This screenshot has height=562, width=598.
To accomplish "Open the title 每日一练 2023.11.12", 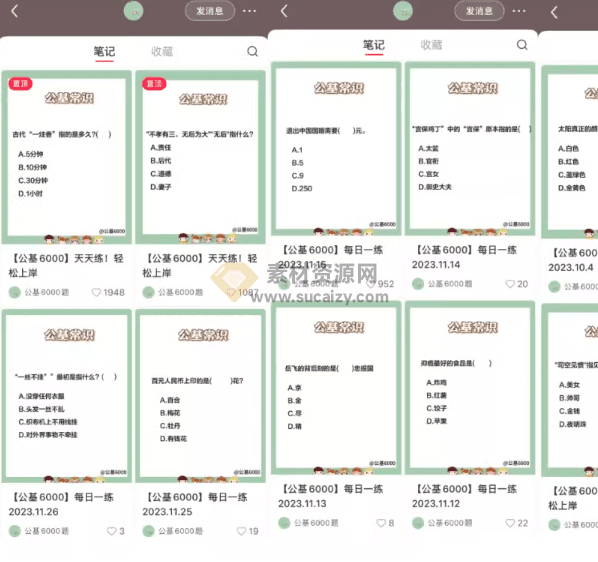I will (465, 496).
